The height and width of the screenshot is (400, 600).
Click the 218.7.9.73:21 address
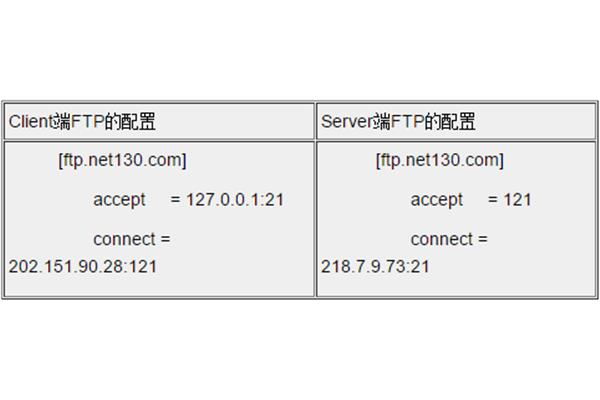(x=375, y=267)
